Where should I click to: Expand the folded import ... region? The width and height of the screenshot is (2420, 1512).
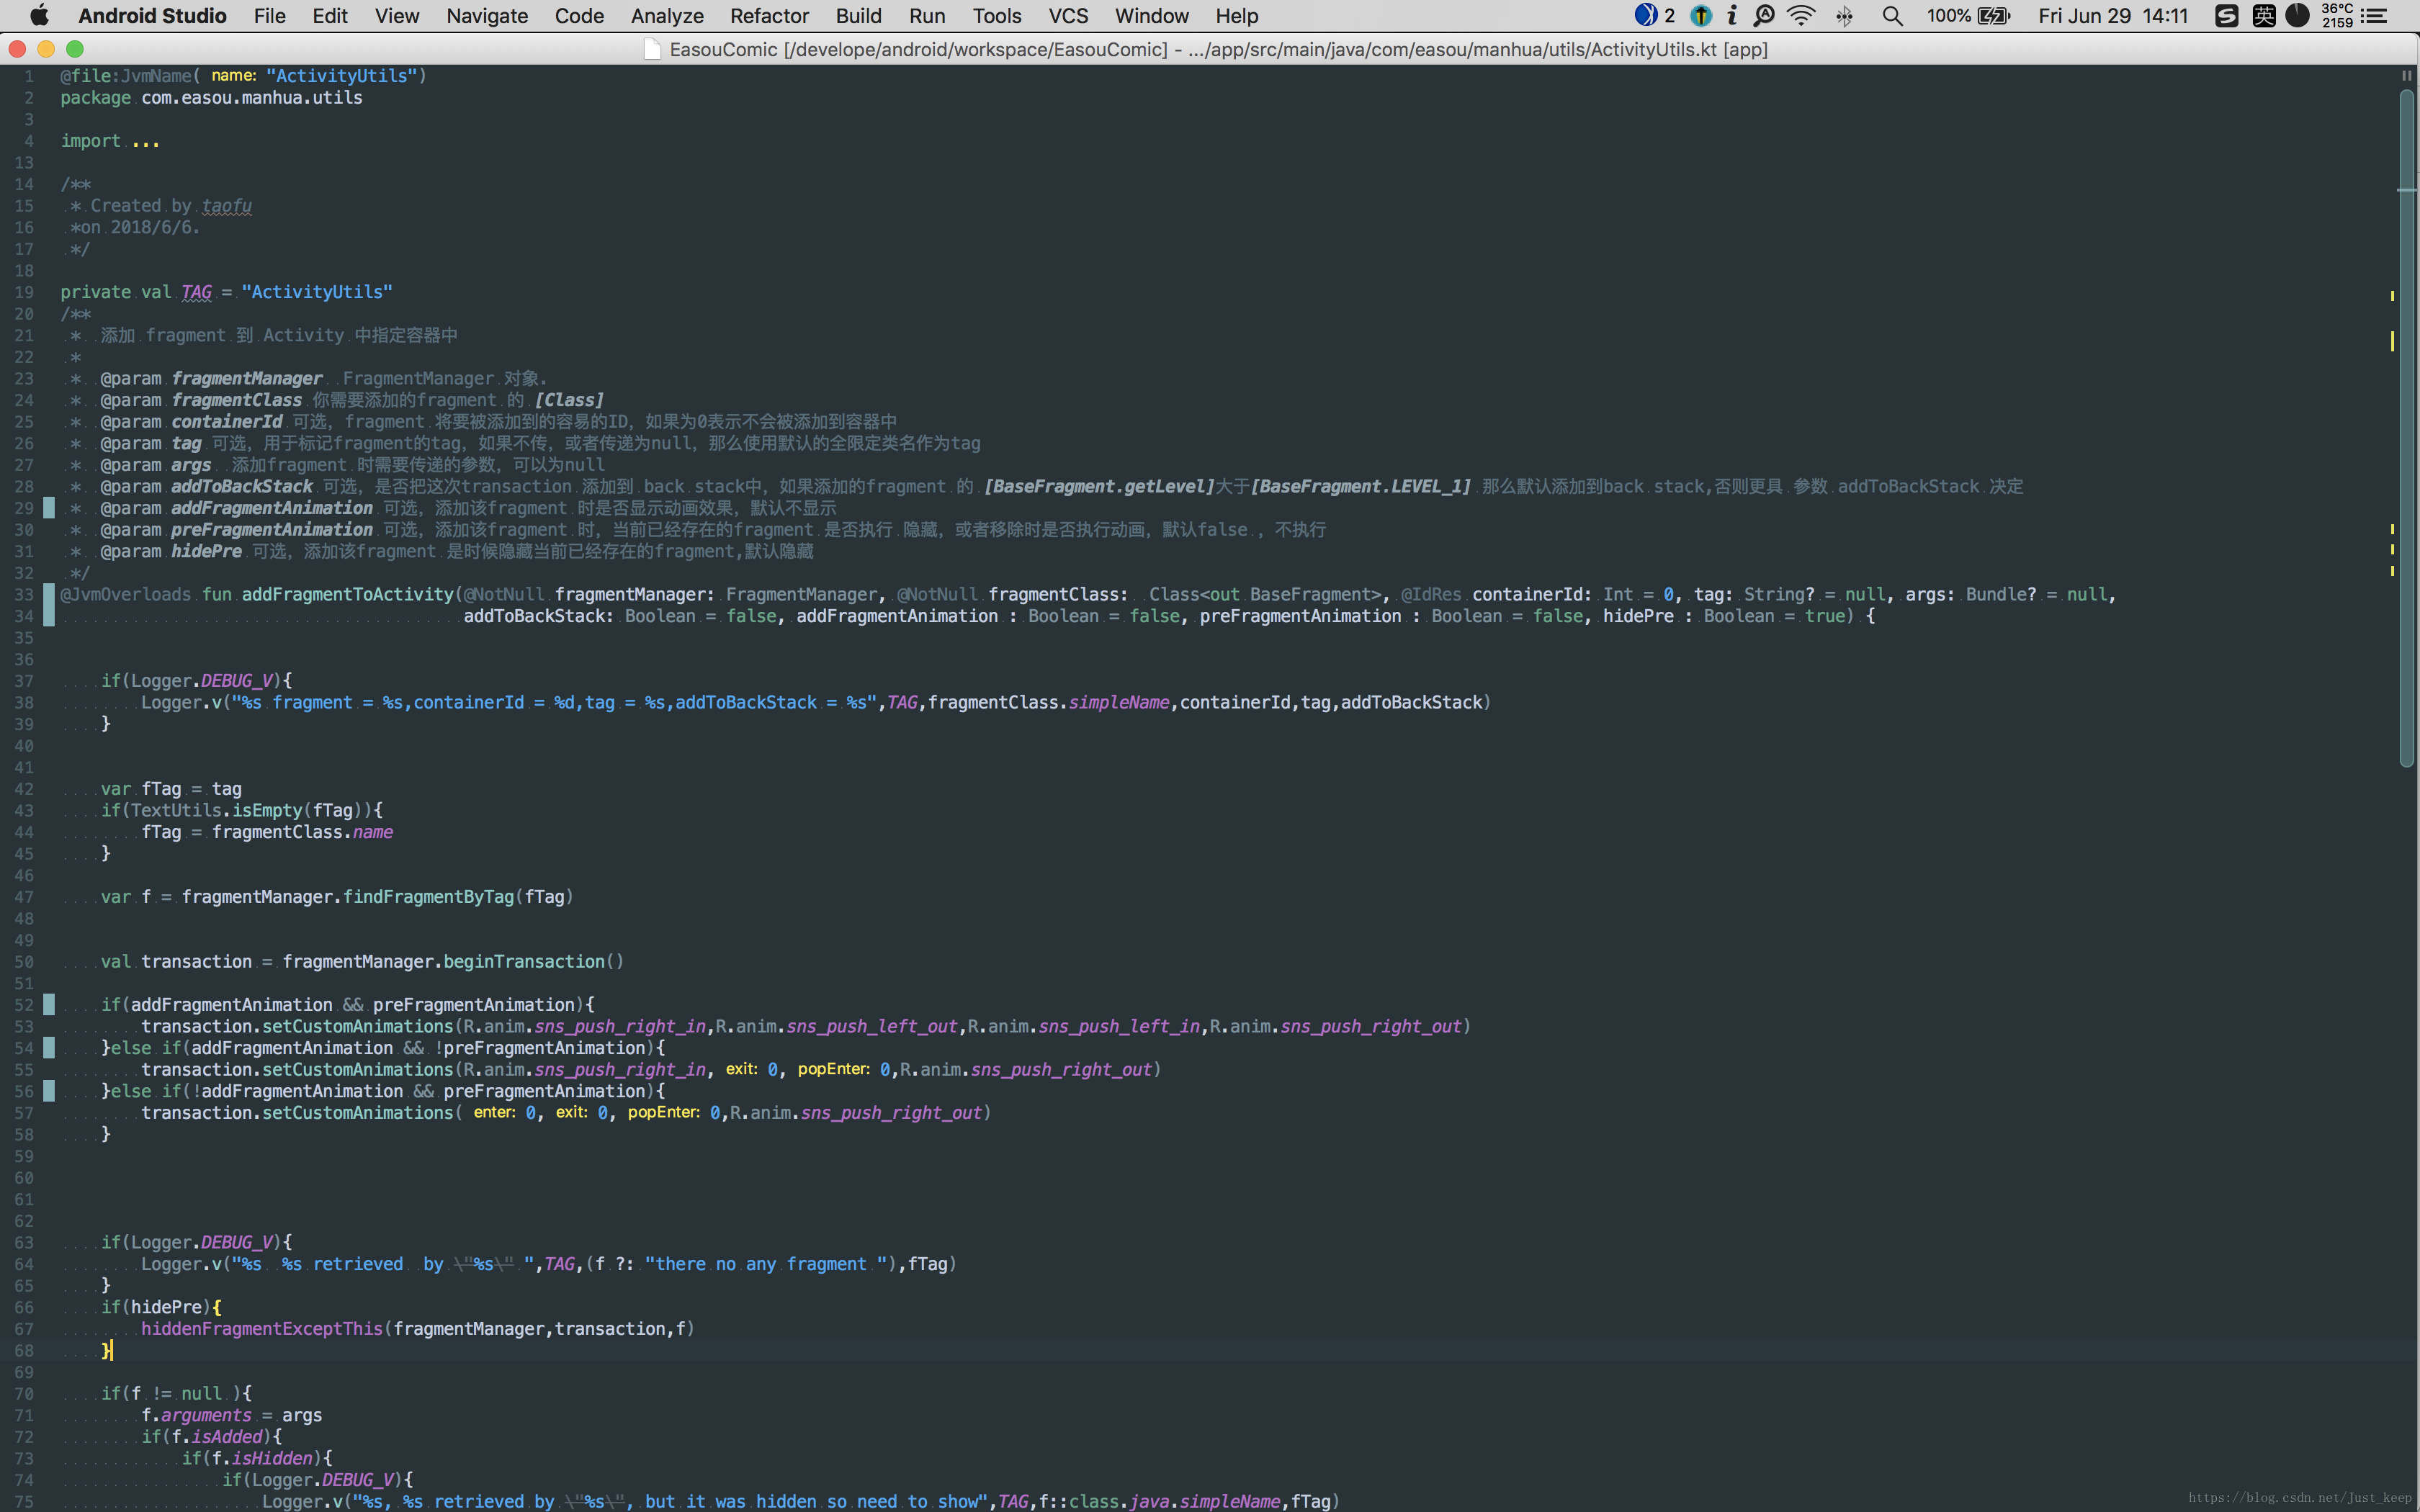pos(146,142)
